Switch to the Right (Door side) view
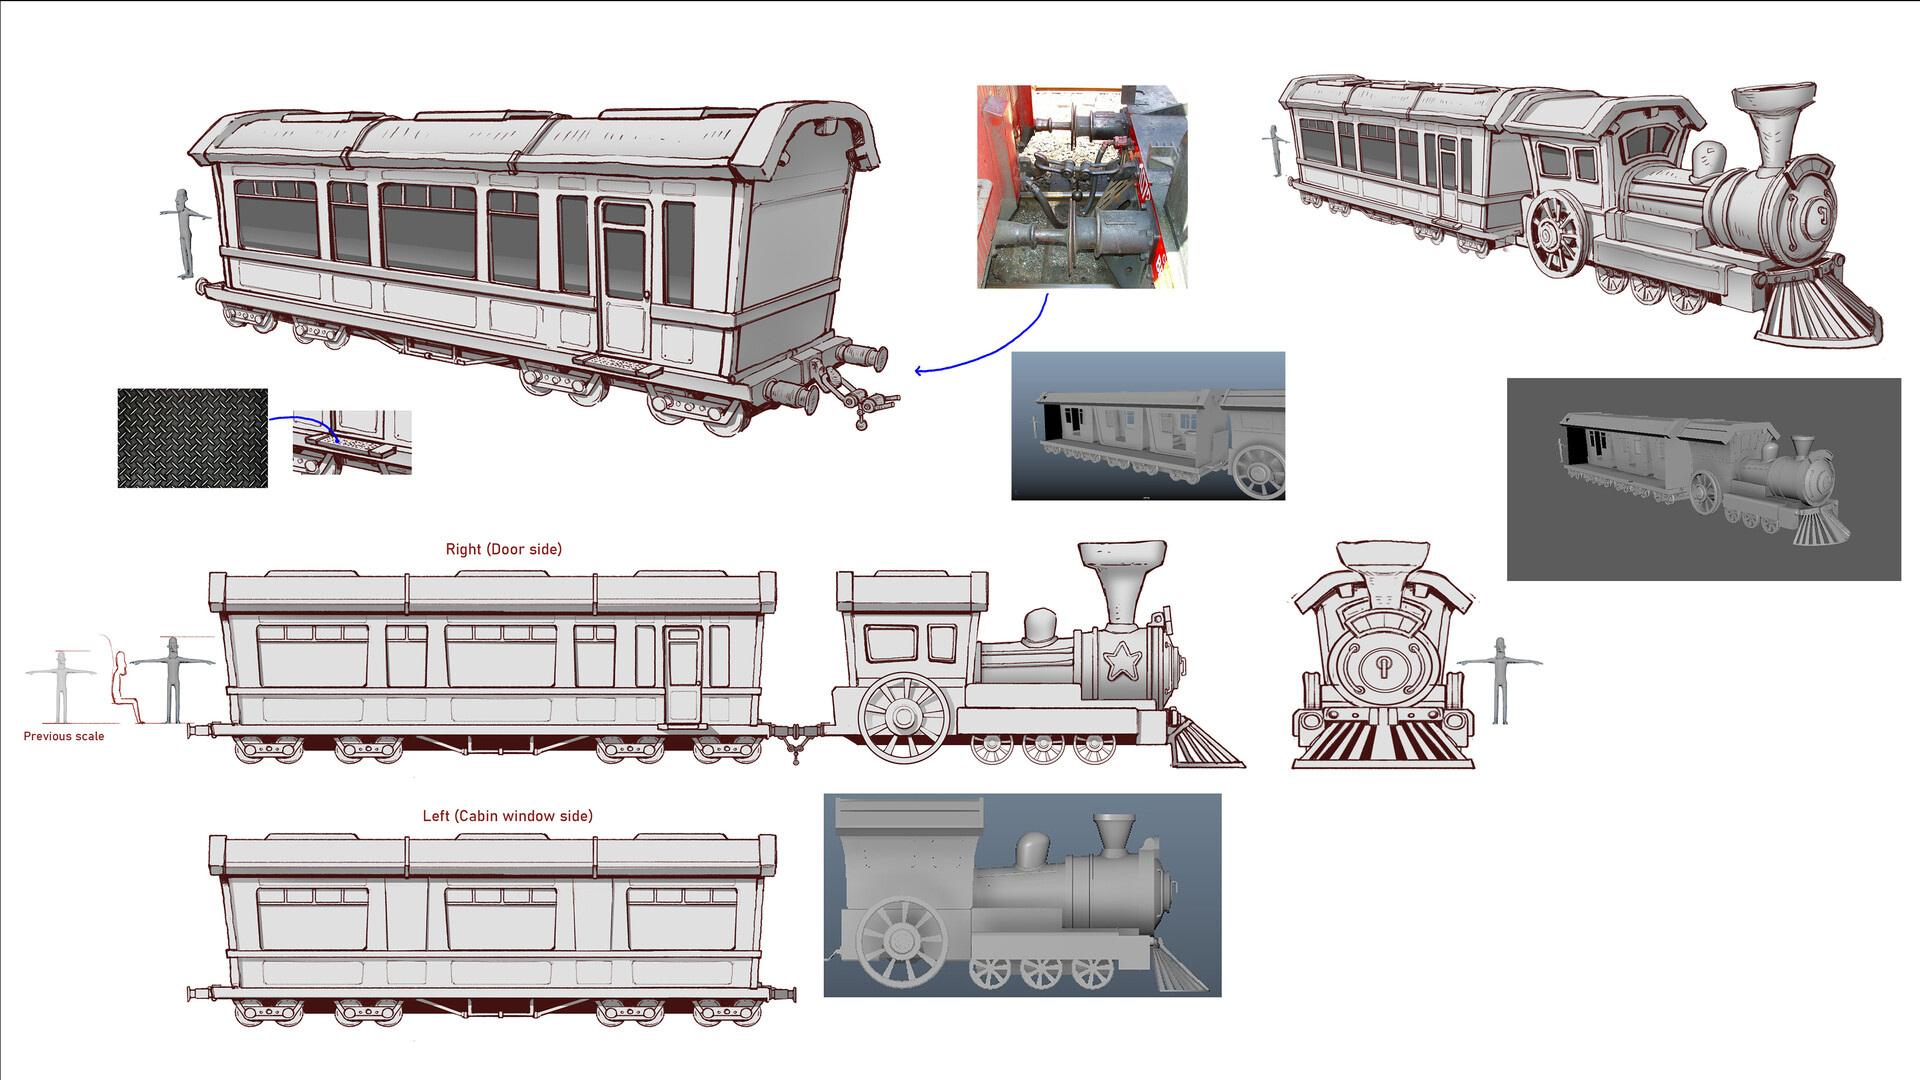 click(504, 548)
